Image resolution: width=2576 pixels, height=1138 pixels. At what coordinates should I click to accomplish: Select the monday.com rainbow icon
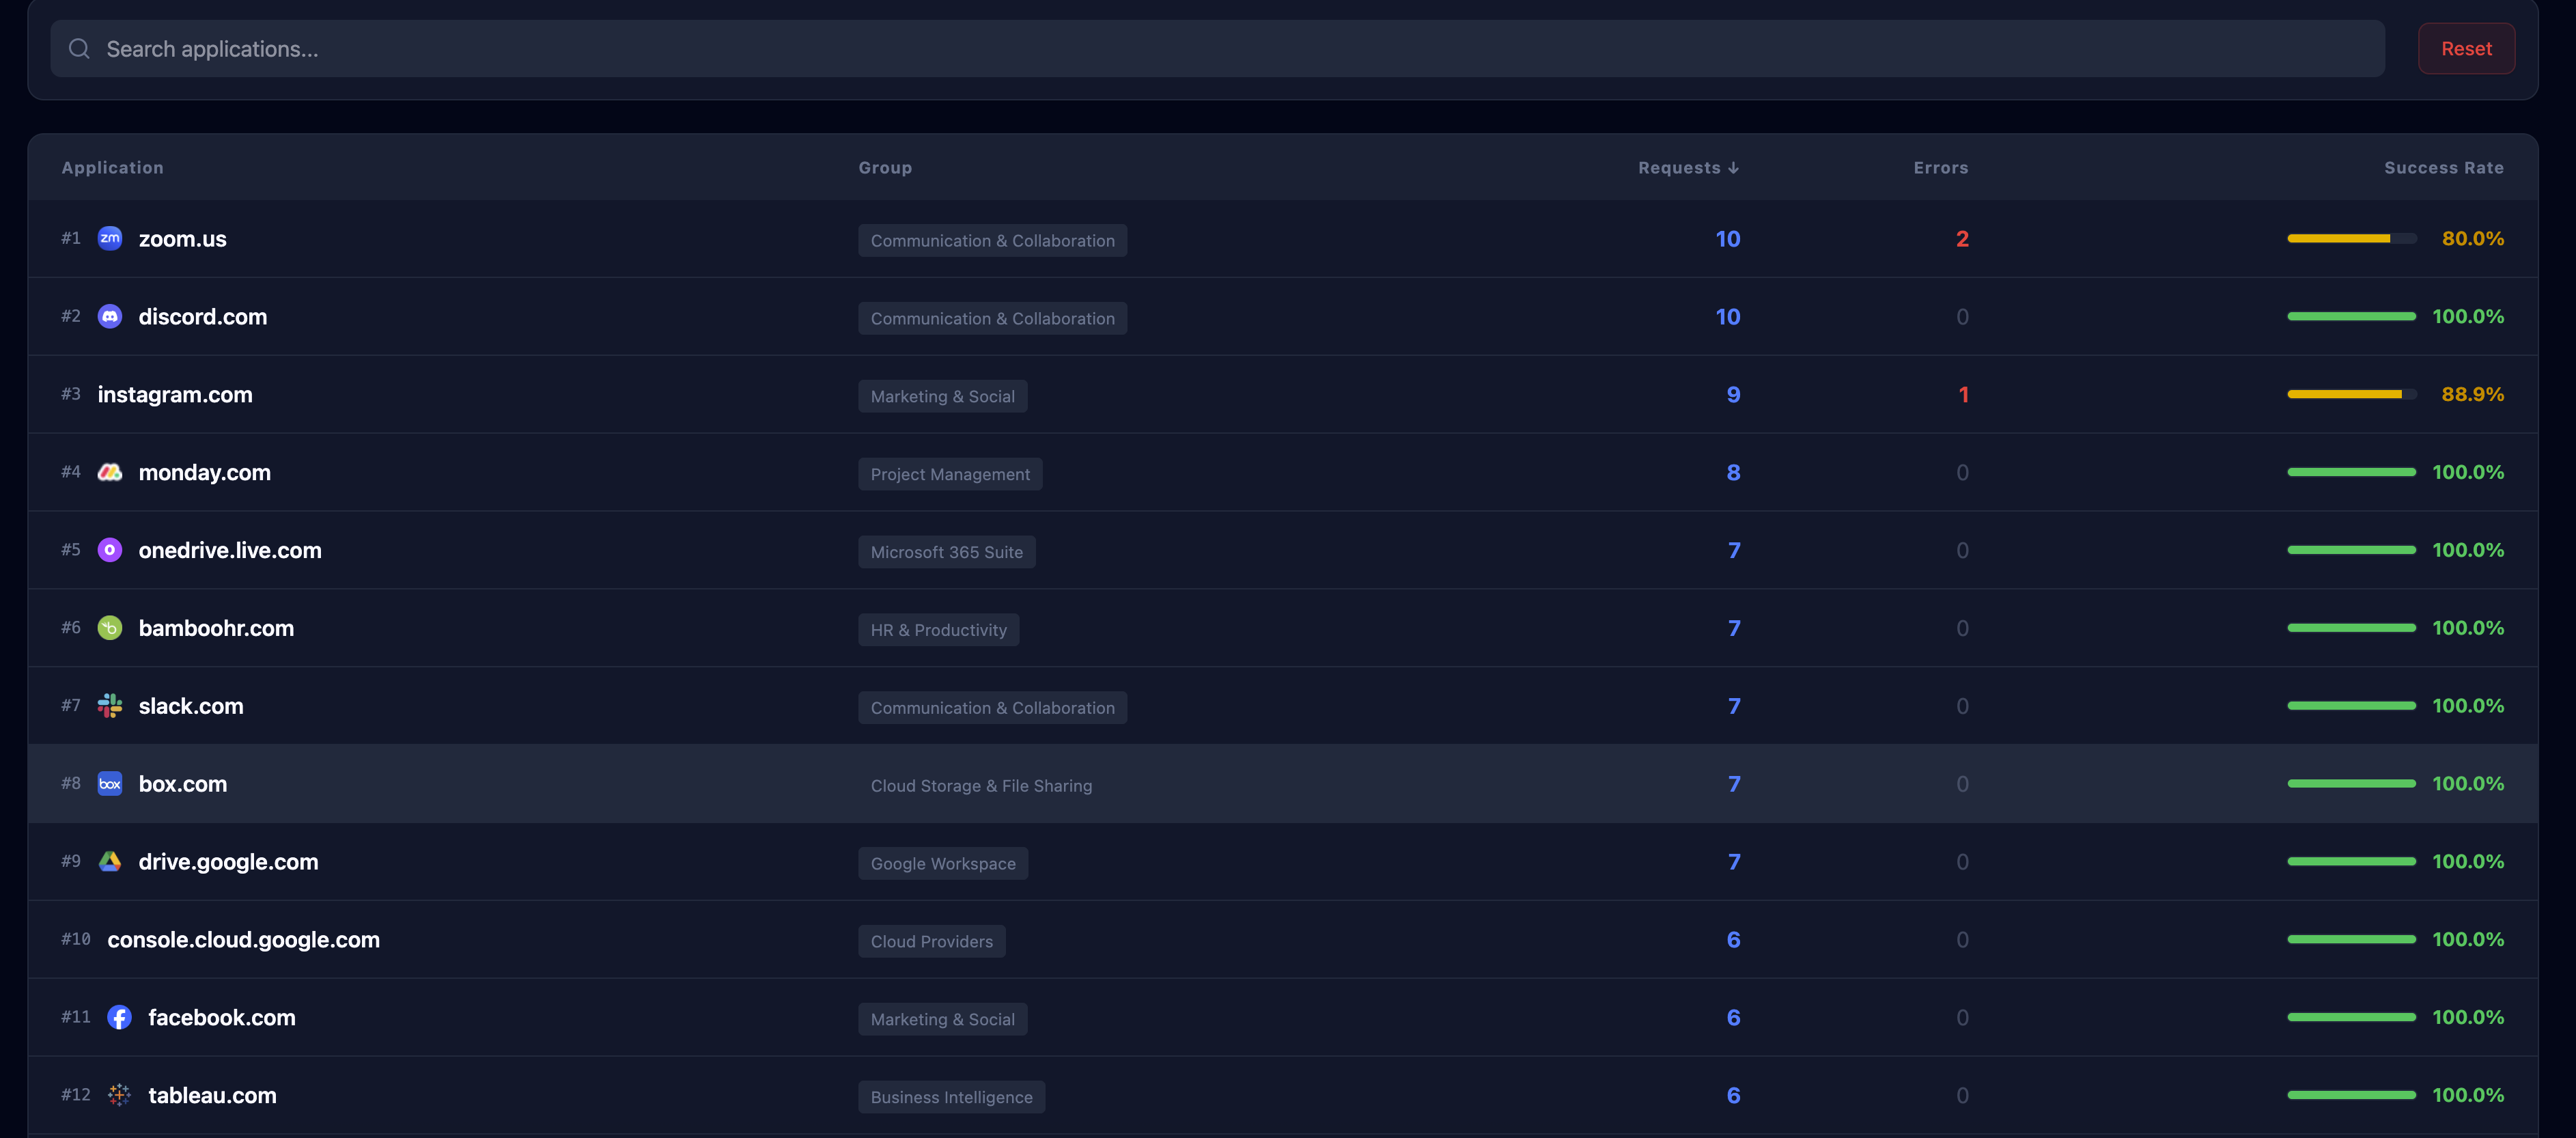[x=110, y=471]
